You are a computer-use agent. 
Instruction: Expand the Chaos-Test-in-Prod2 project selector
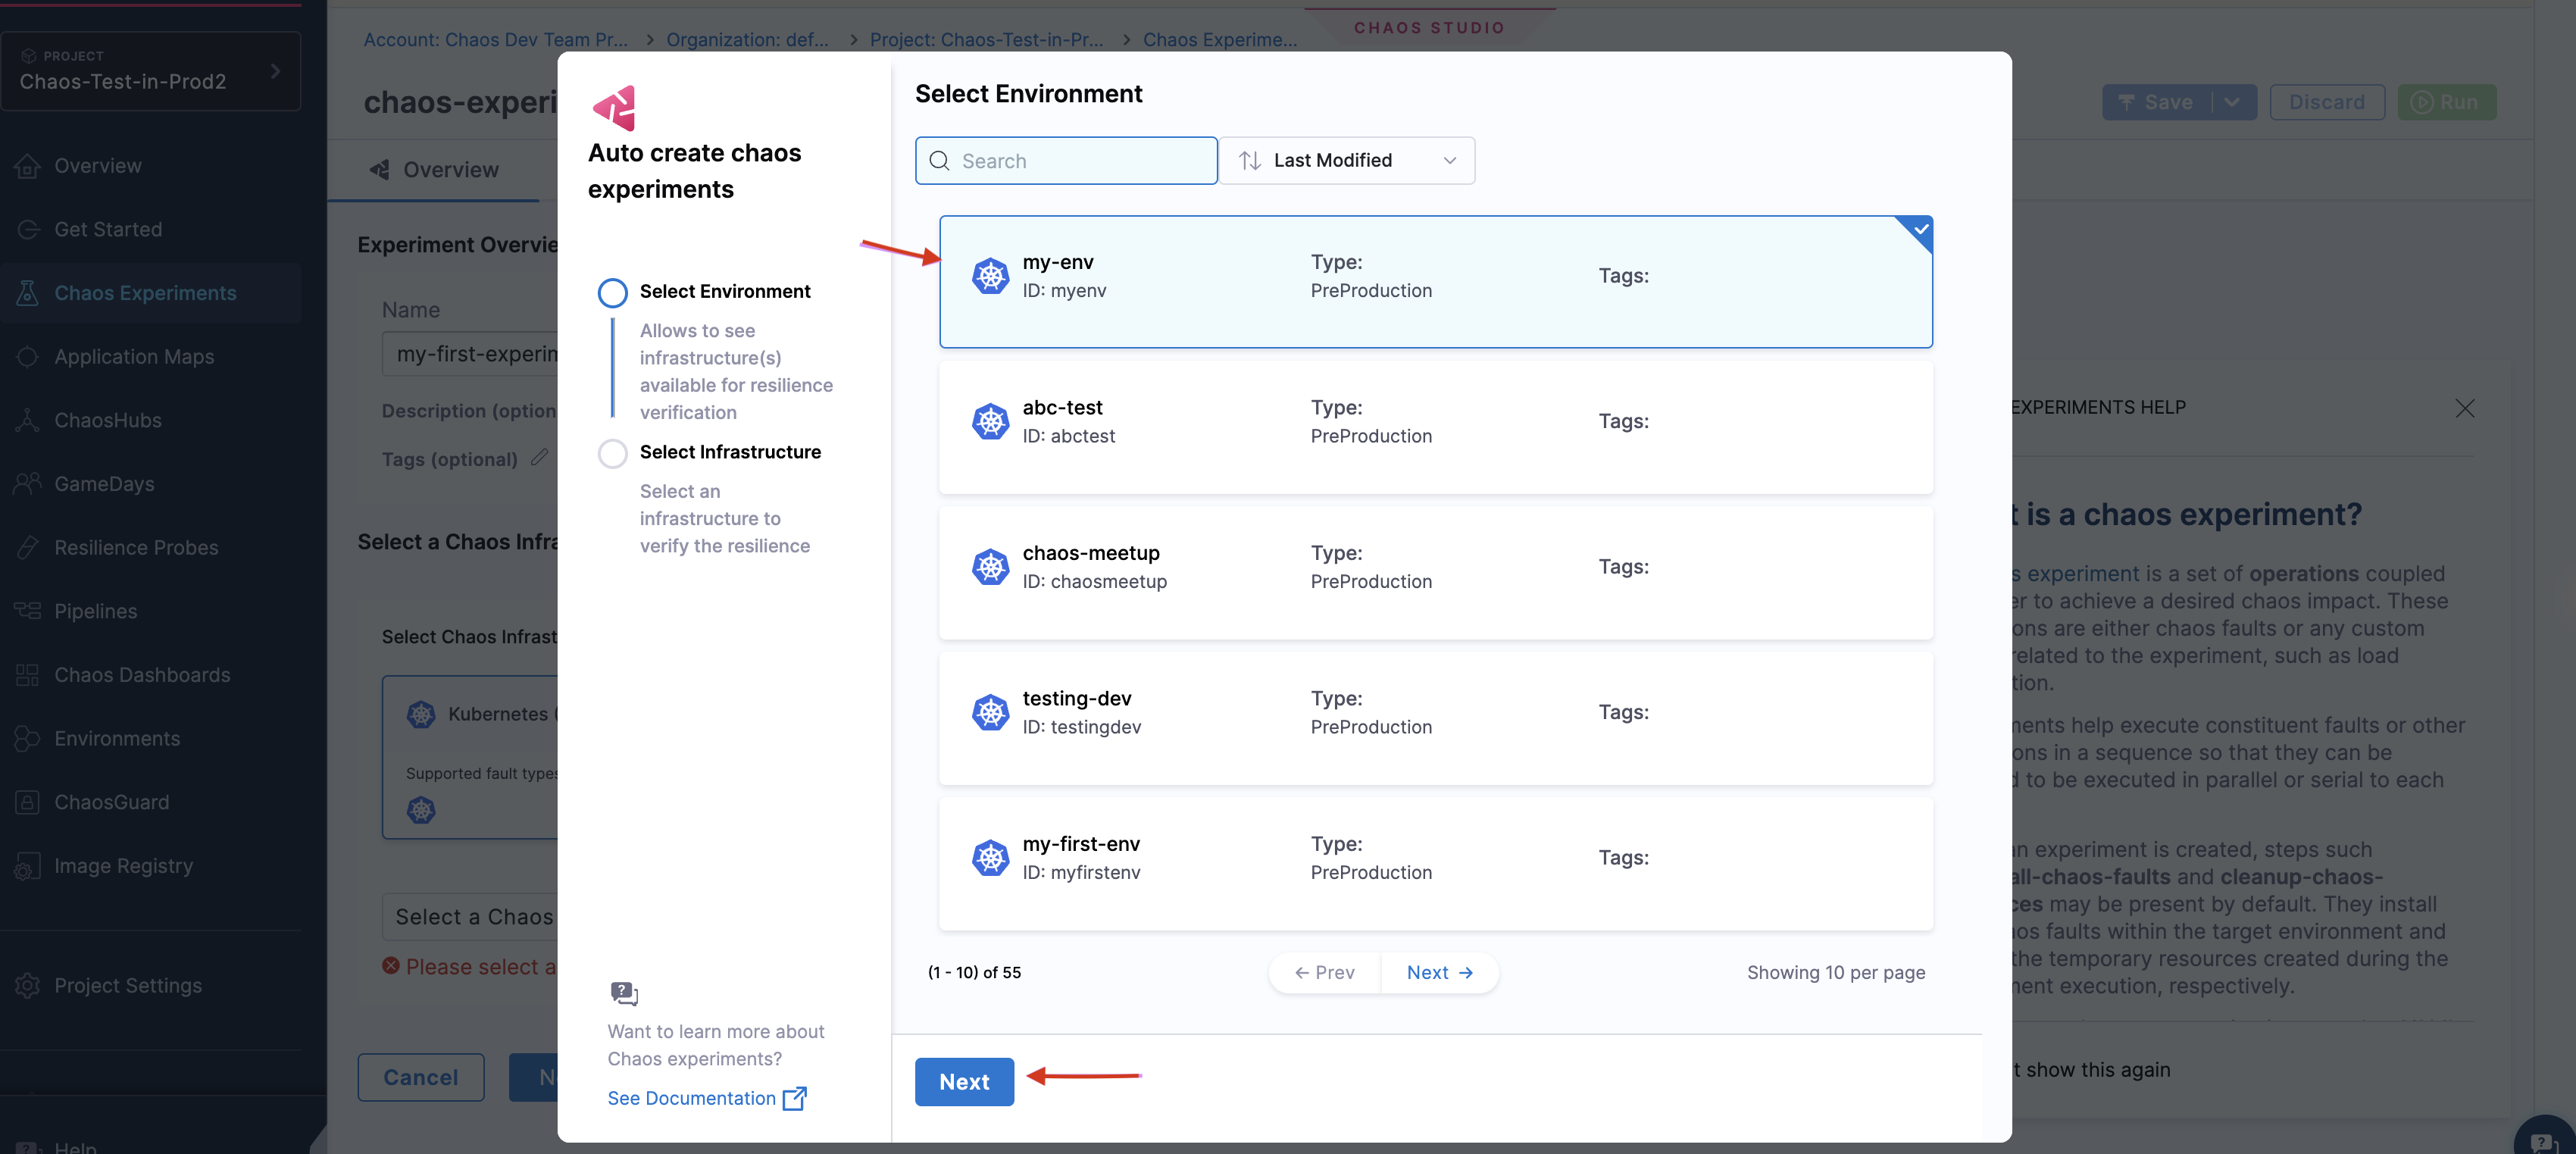(151, 71)
